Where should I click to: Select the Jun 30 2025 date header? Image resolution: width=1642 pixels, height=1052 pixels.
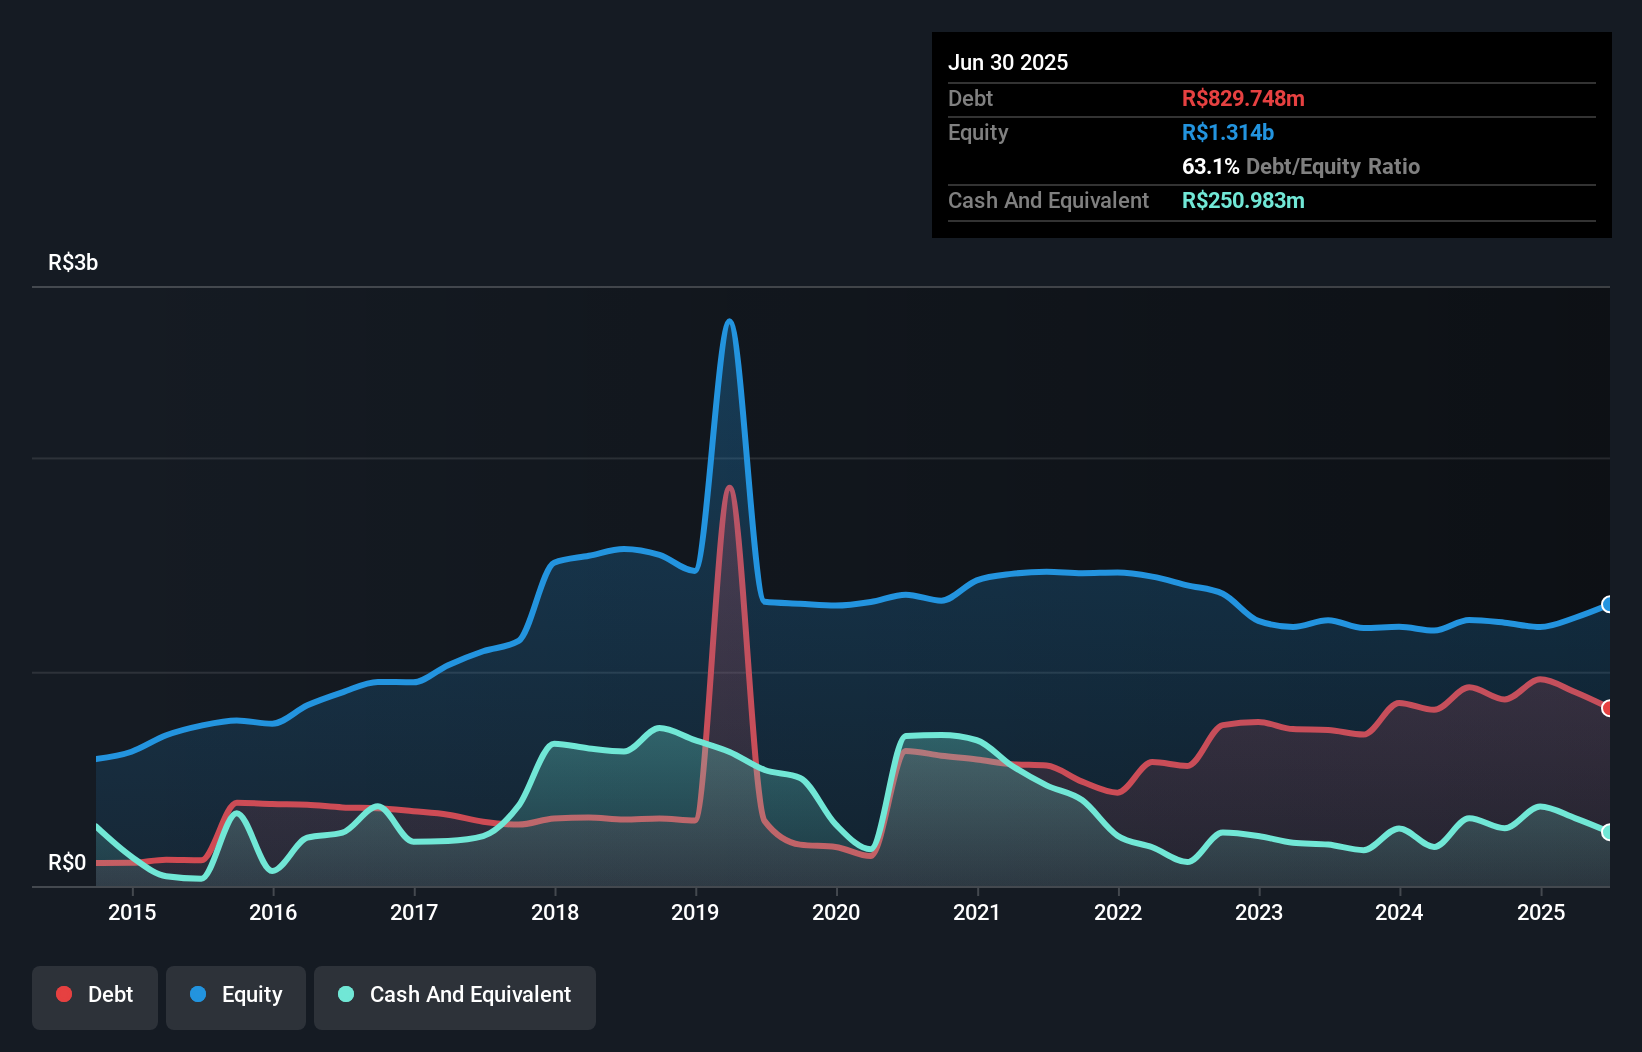tap(1009, 62)
